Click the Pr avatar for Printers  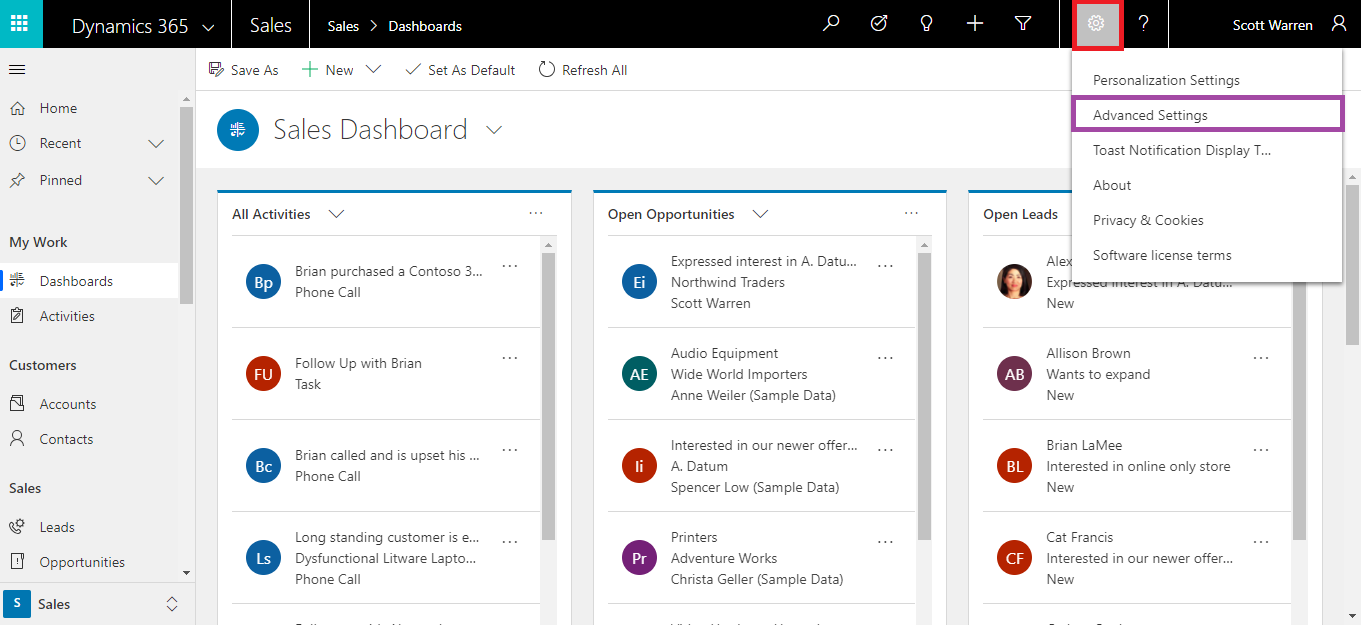[x=639, y=559]
